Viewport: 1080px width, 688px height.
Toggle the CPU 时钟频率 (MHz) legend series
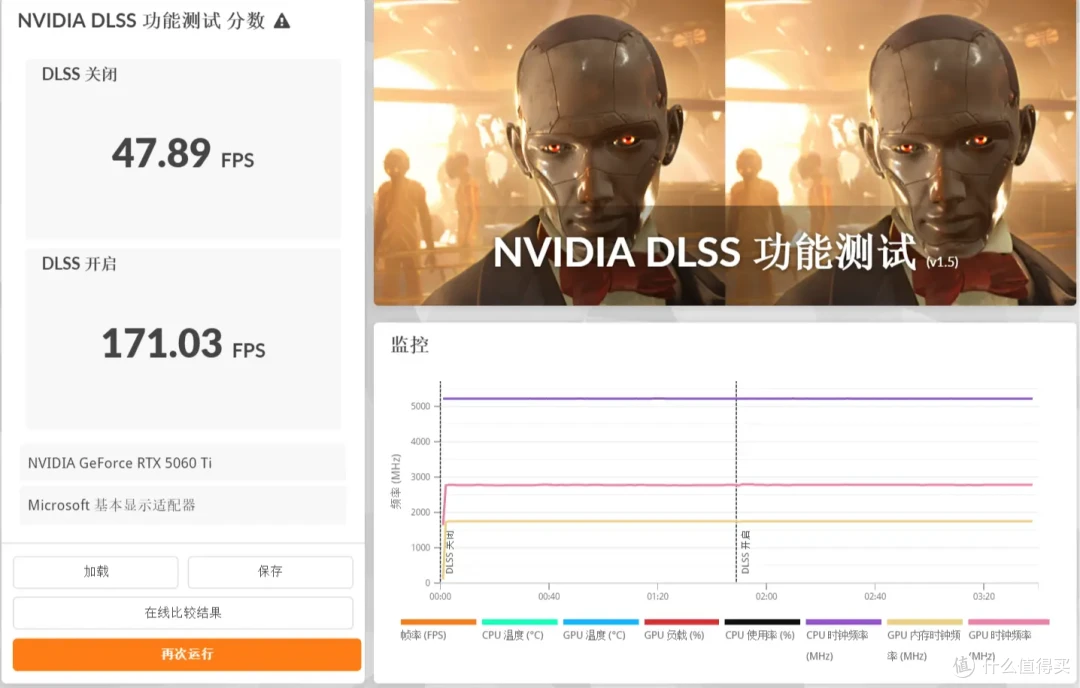(x=843, y=640)
